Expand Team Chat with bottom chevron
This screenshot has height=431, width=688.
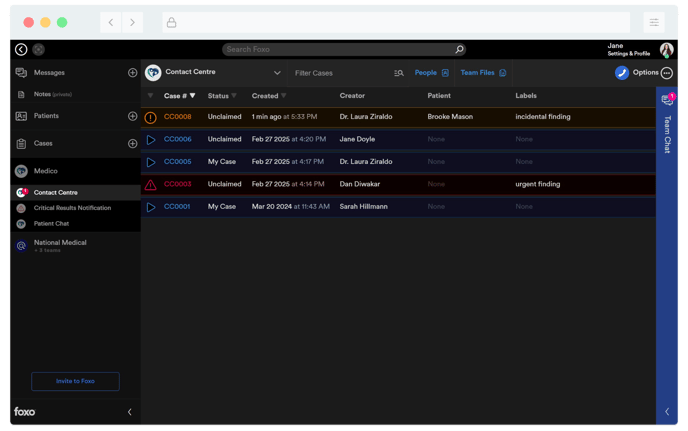pos(667,412)
